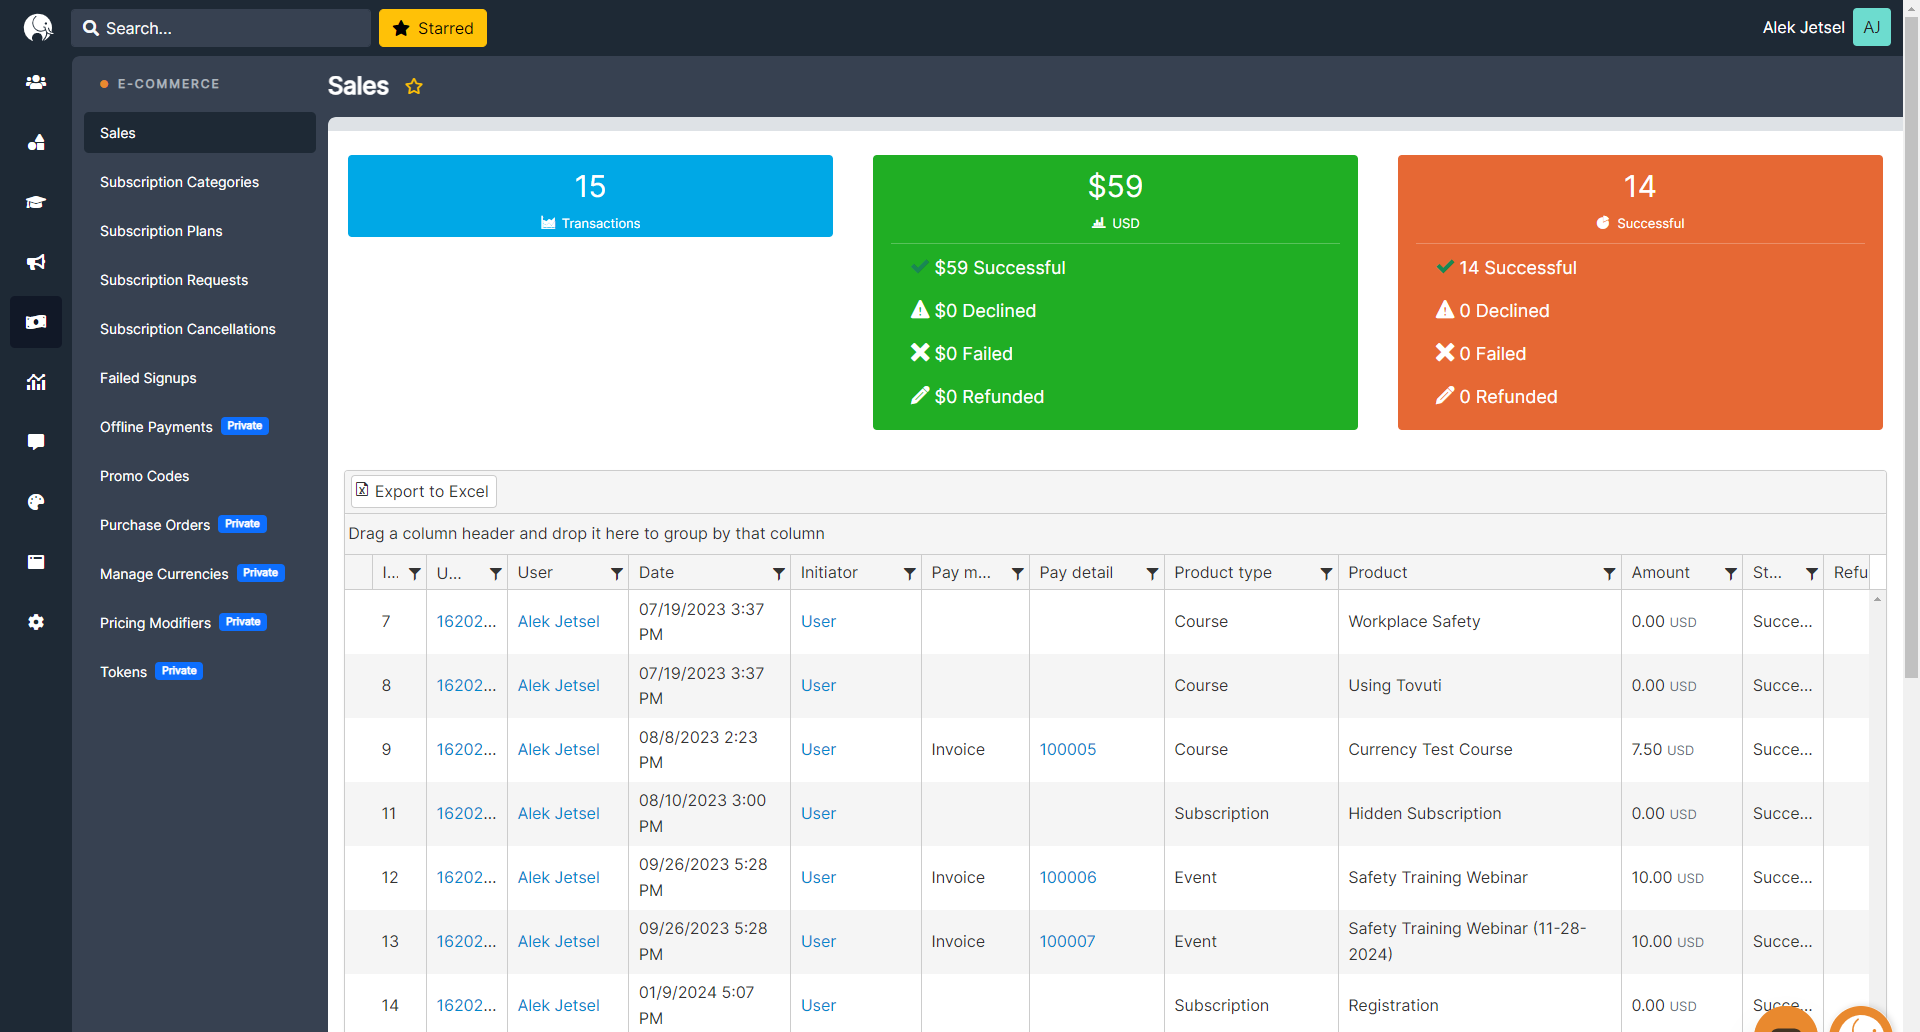
Task: Open invoice link 100007
Action: pyautogui.click(x=1067, y=942)
